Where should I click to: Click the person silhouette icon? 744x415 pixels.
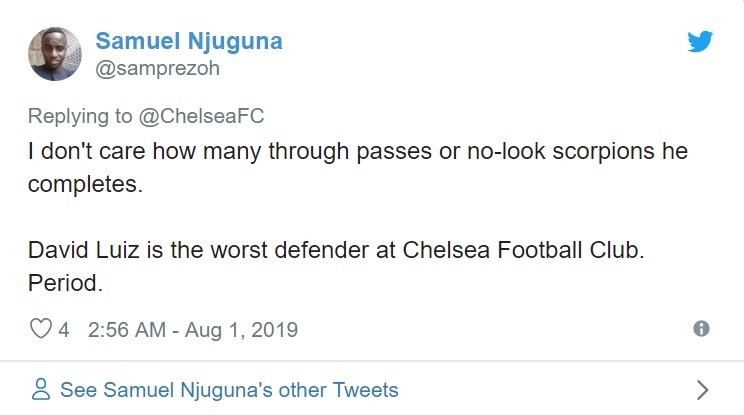tap(41, 389)
